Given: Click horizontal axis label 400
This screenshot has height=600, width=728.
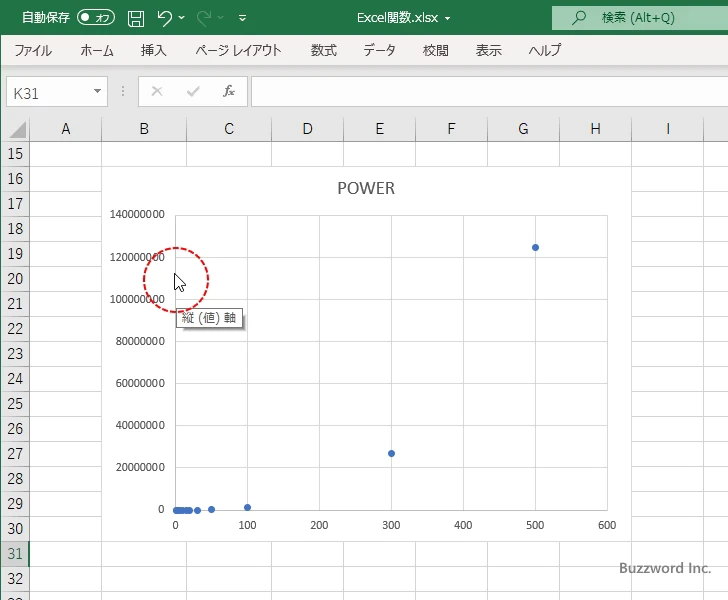Looking at the screenshot, I should point(463,525).
